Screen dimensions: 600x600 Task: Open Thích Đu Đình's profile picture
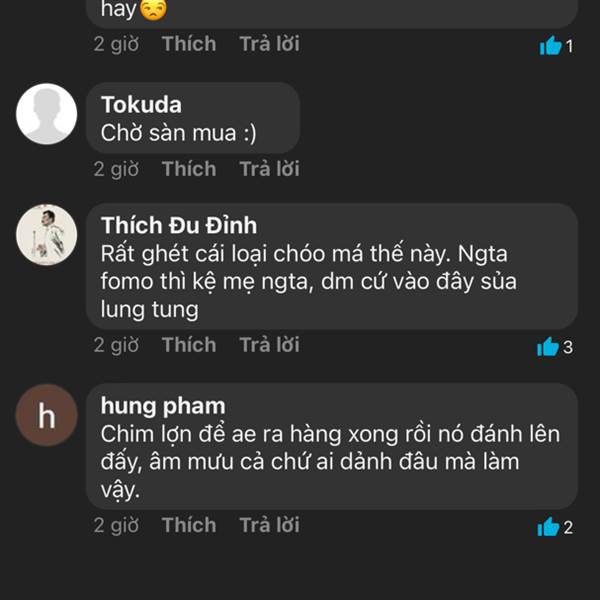pyautogui.click(x=46, y=235)
